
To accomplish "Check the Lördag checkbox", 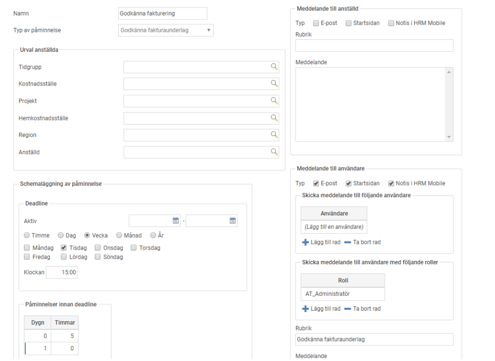I will (64, 257).
